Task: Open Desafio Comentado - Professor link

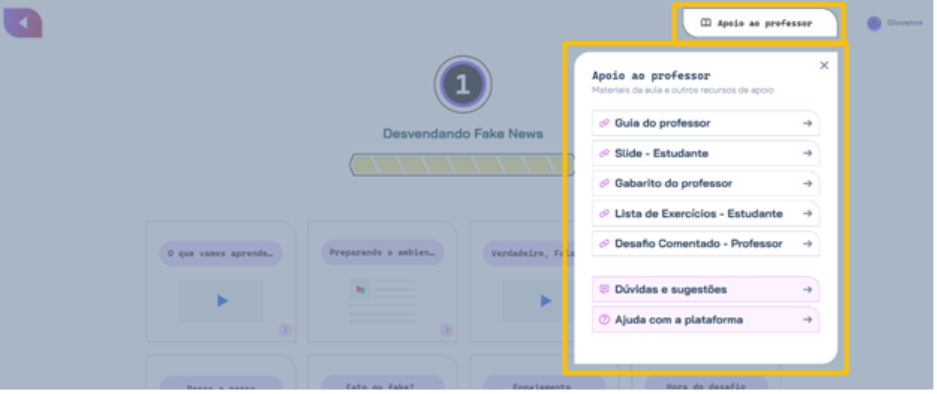Action: pyautogui.click(x=706, y=244)
